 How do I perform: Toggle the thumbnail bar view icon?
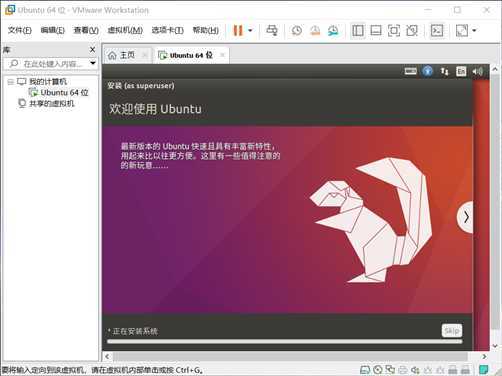coord(376,31)
